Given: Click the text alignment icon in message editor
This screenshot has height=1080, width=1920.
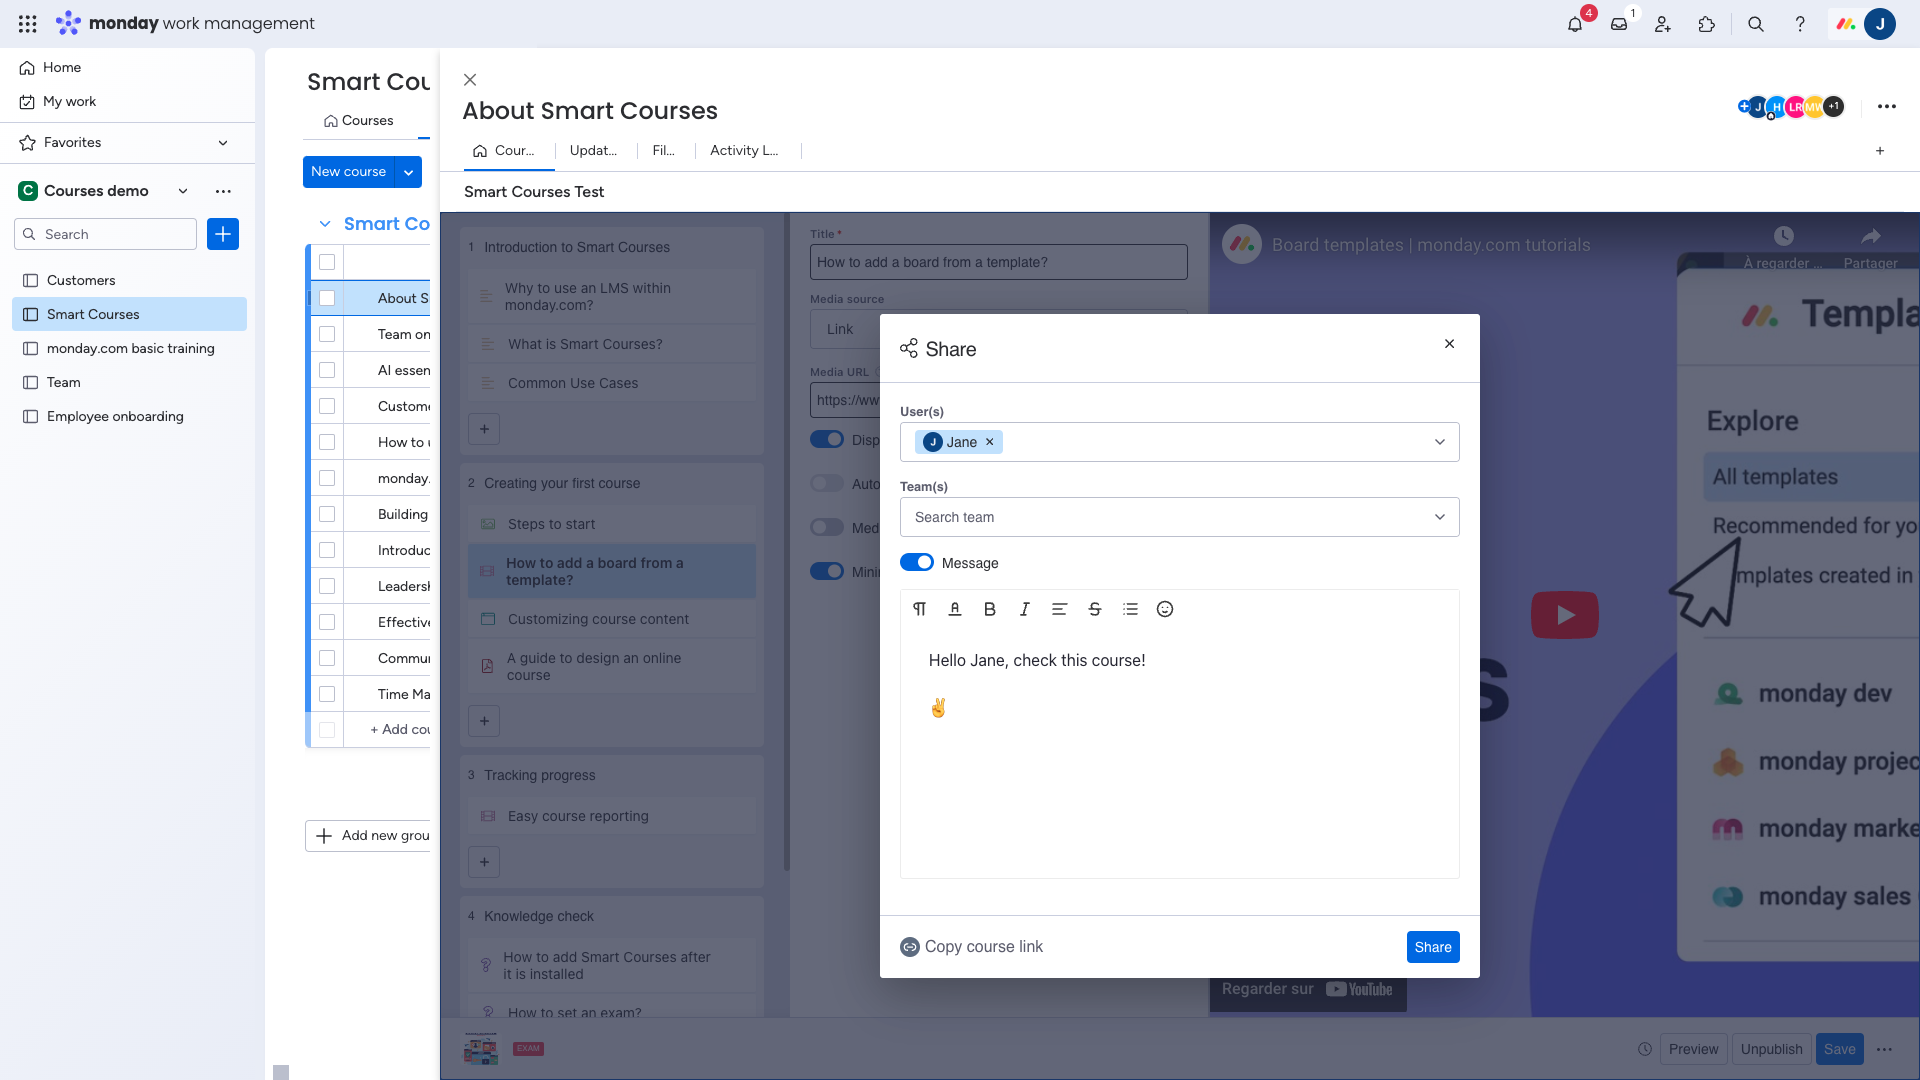Looking at the screenshot, I should point(1060,609).
